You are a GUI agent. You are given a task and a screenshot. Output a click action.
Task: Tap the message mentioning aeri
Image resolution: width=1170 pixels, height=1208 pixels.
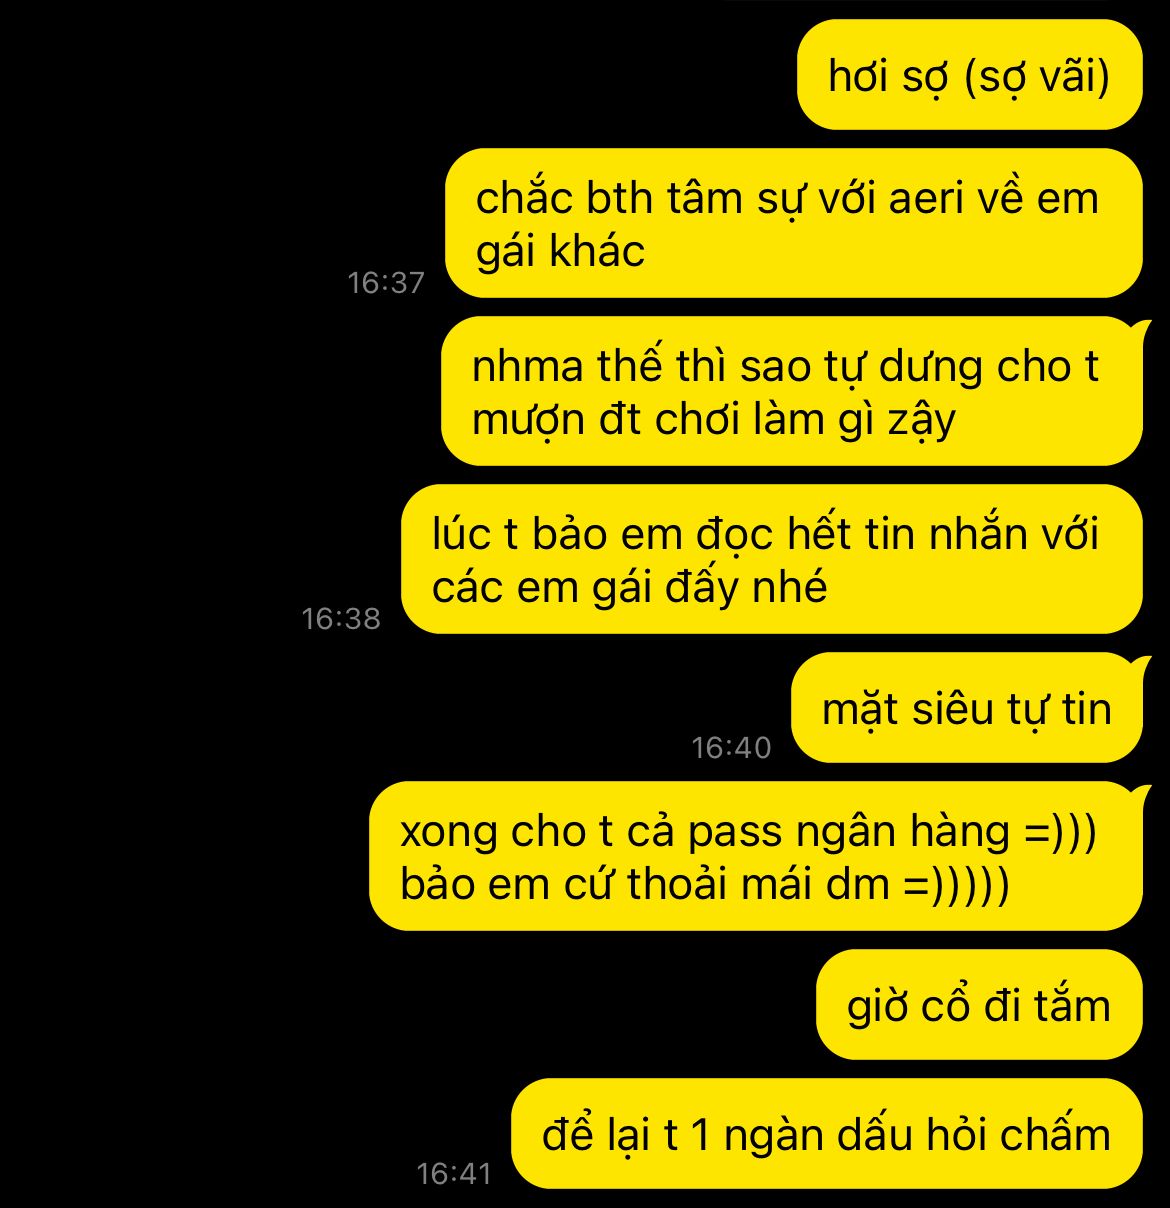point(793,223)
